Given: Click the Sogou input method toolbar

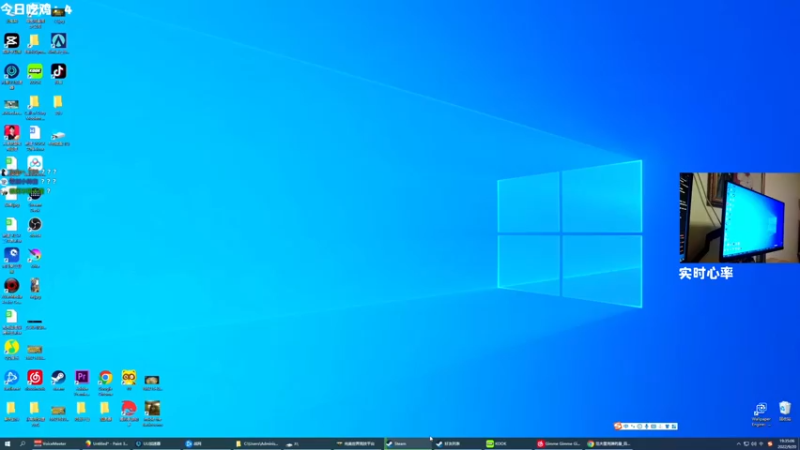Looking at the screenshot, I should tap(645, 426).
